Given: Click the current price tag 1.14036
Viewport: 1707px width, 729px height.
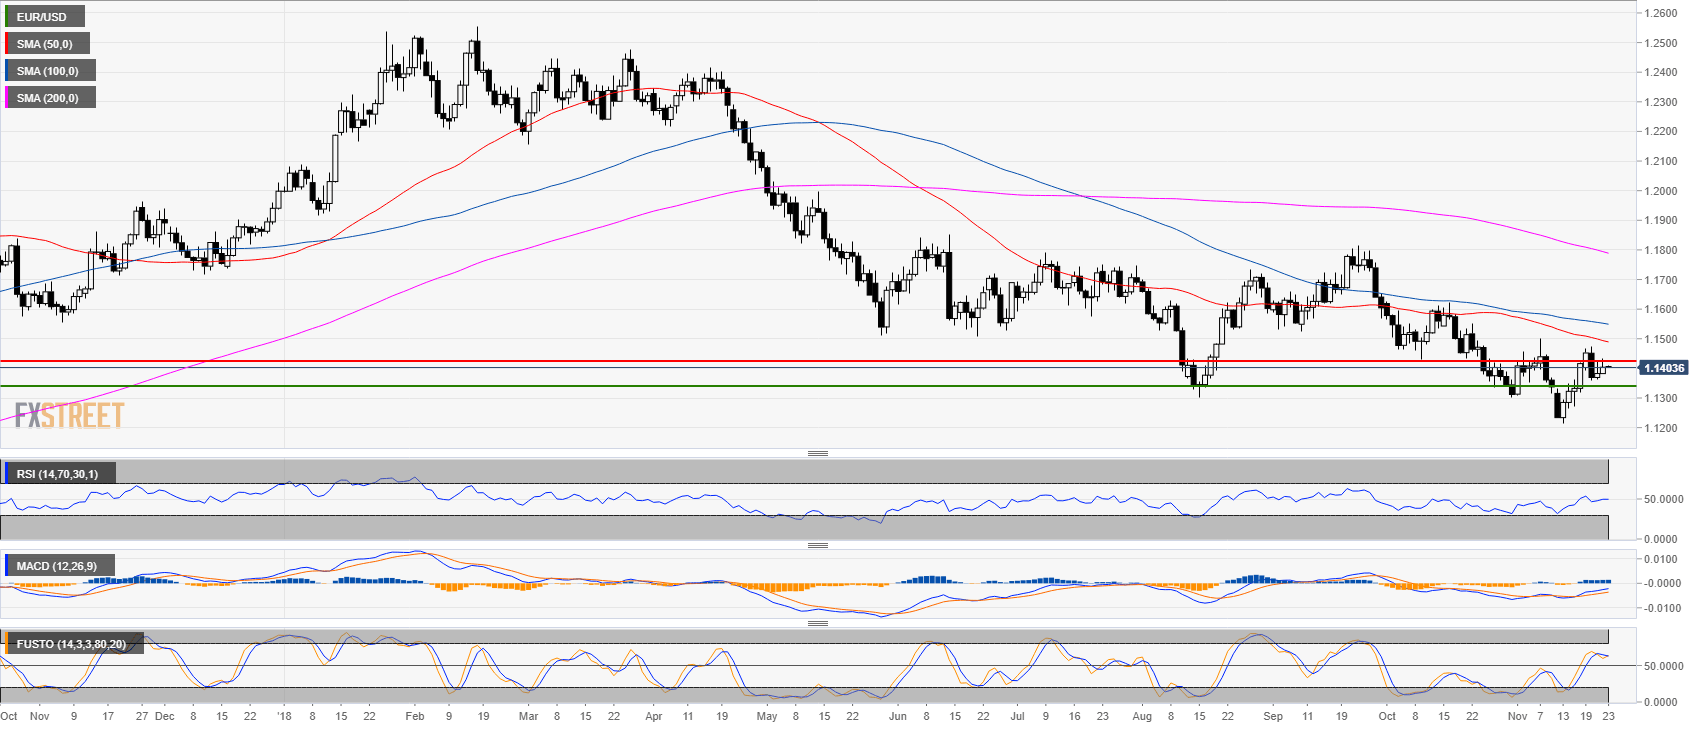Looking at the screenshot, I should 1664,368.
